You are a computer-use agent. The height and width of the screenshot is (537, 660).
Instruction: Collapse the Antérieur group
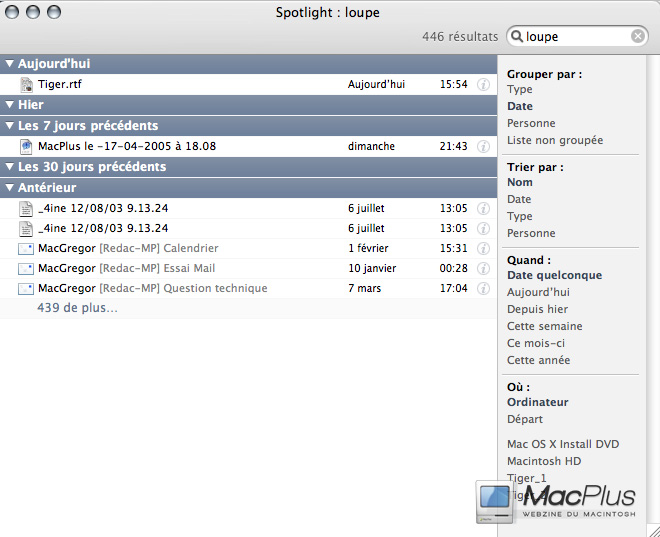pyautogui.click(x=10, y=187)
